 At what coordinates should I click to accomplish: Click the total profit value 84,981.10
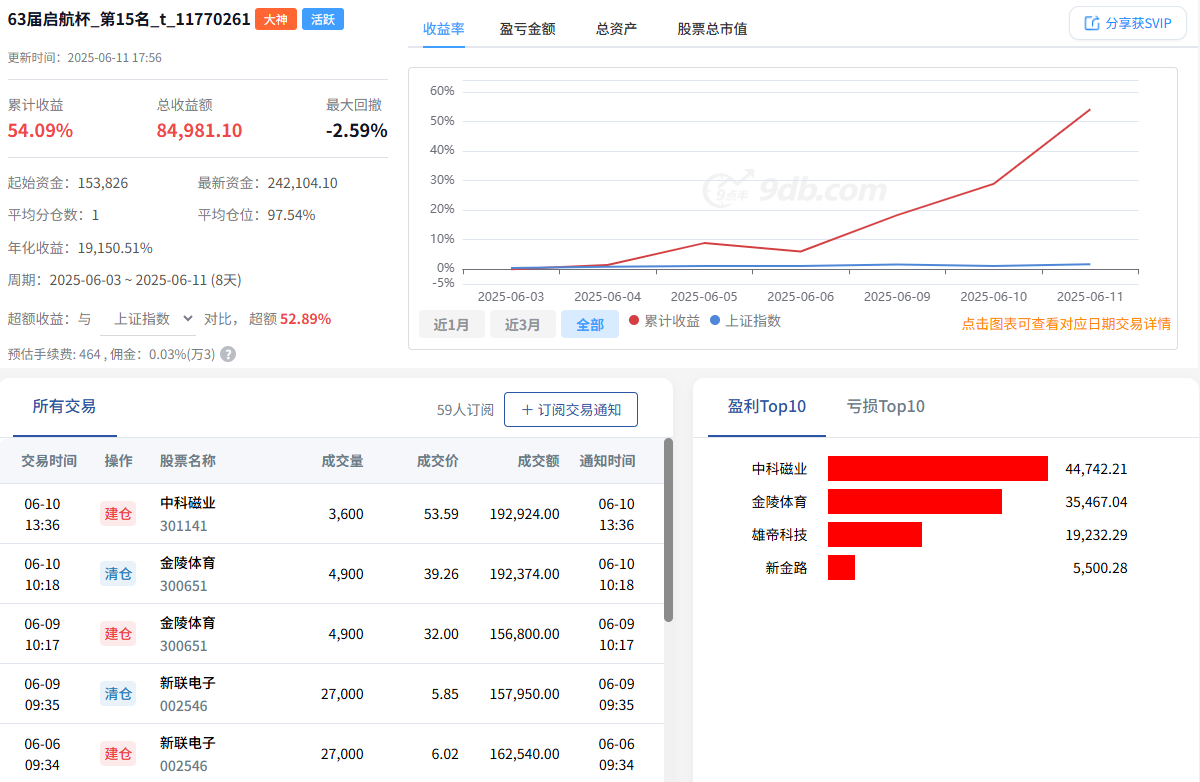tap(199, 131)
